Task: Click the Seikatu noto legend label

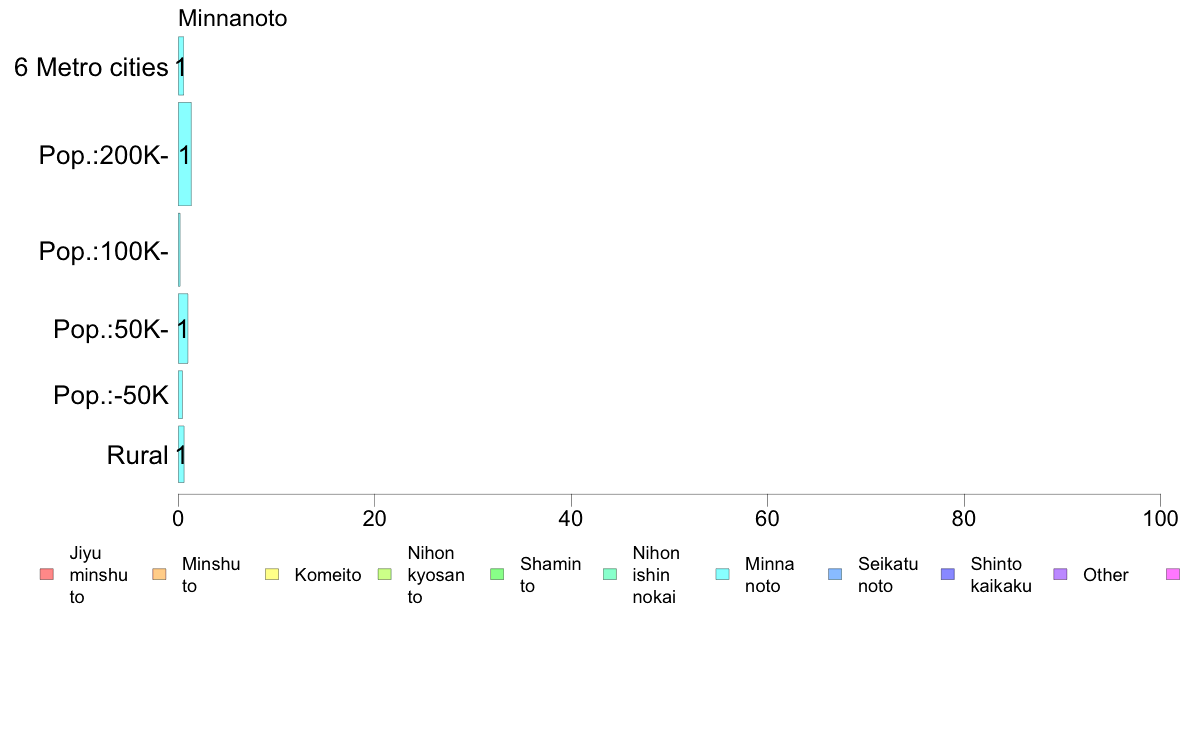Action: pos(888,575)
